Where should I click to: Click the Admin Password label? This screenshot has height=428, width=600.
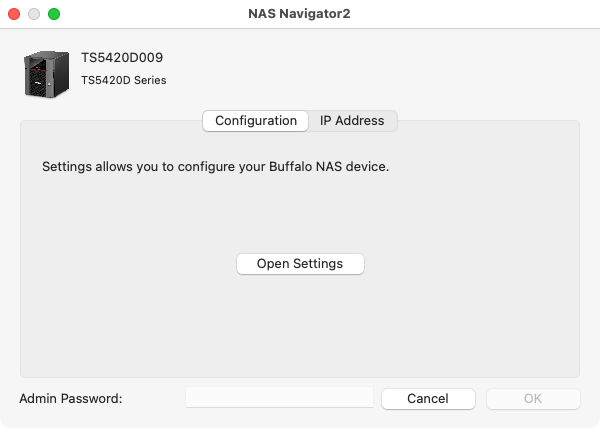click(71, 399)
